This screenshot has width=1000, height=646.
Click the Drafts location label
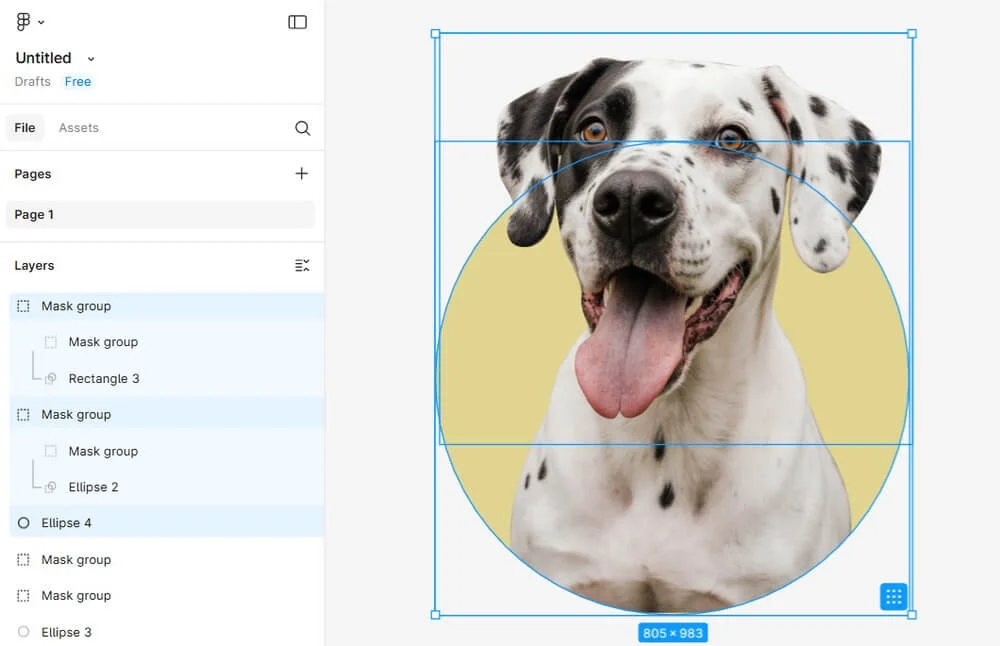tap(33, 82)
